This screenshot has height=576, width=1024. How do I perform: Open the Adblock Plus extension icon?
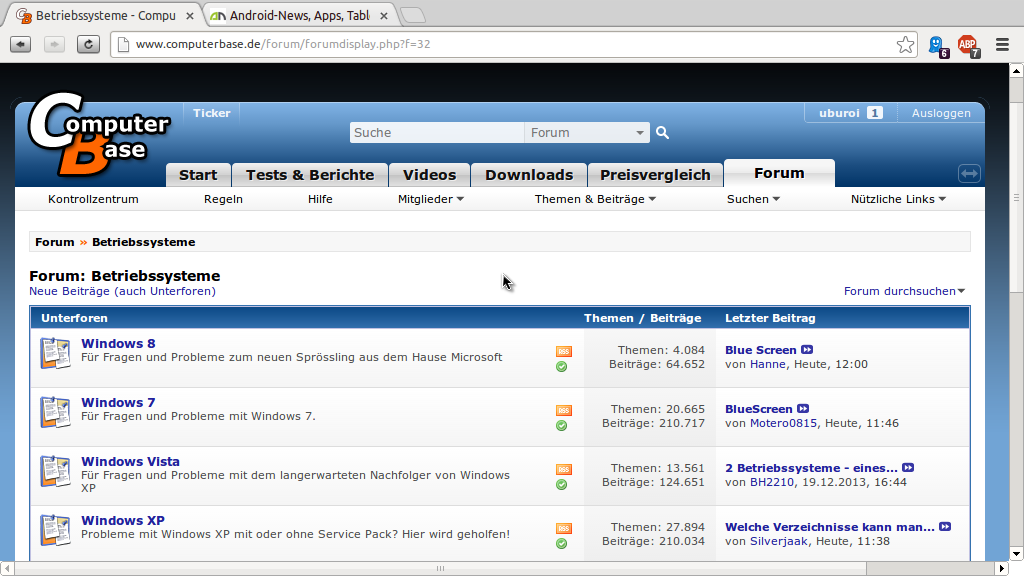[x=968, y=46]
